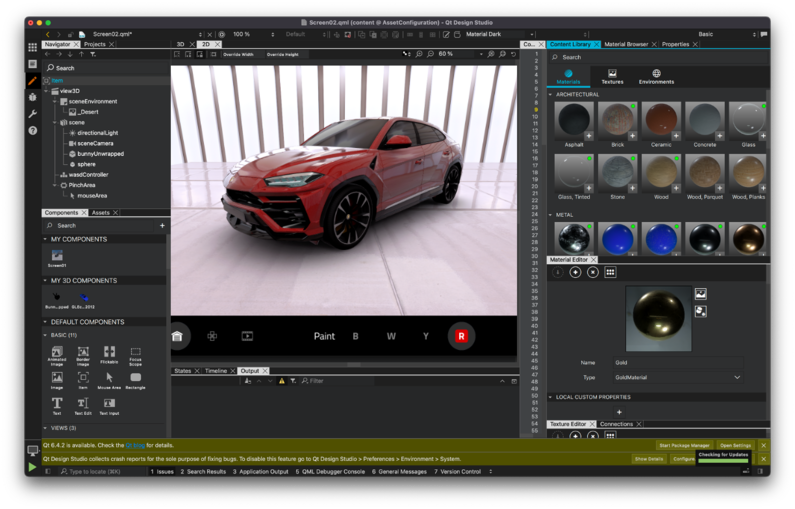Open the Basic workspace dropdown

[726, 34]
